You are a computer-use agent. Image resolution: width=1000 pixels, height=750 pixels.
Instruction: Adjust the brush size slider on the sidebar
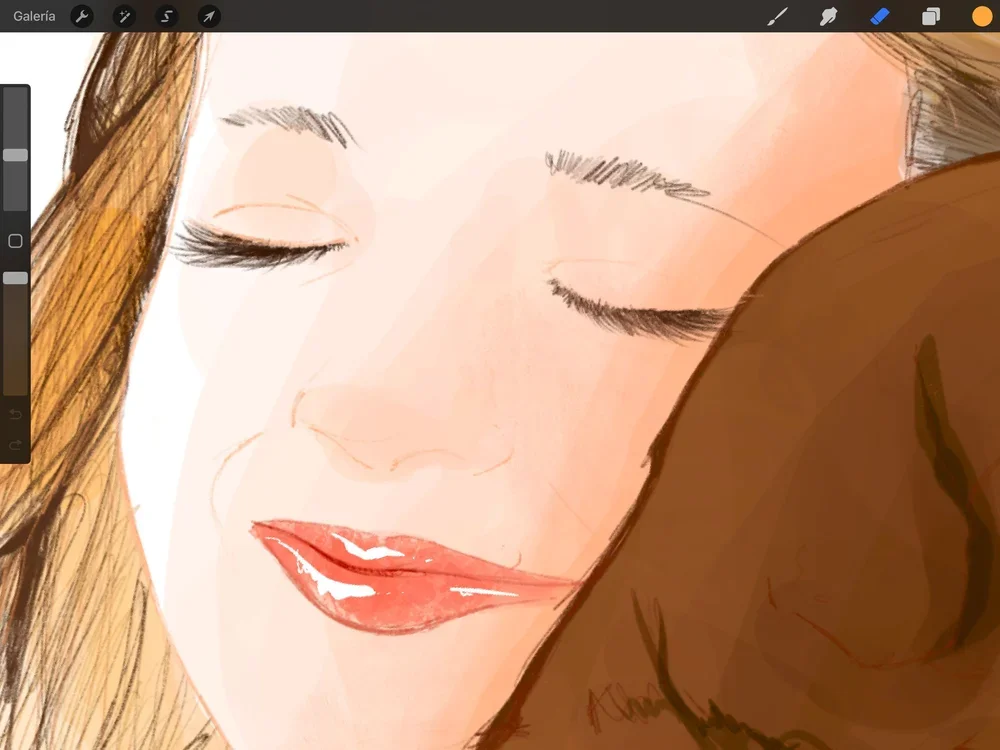[15, 155]
